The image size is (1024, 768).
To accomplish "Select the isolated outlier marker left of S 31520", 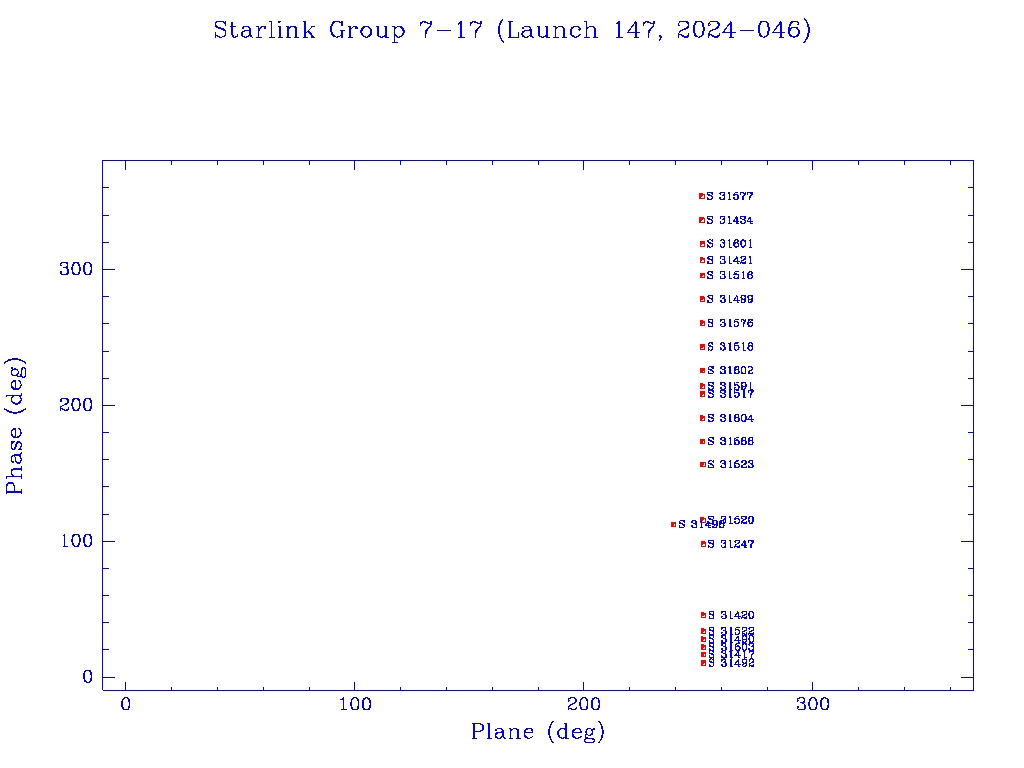I will click(x=673, y=524).
